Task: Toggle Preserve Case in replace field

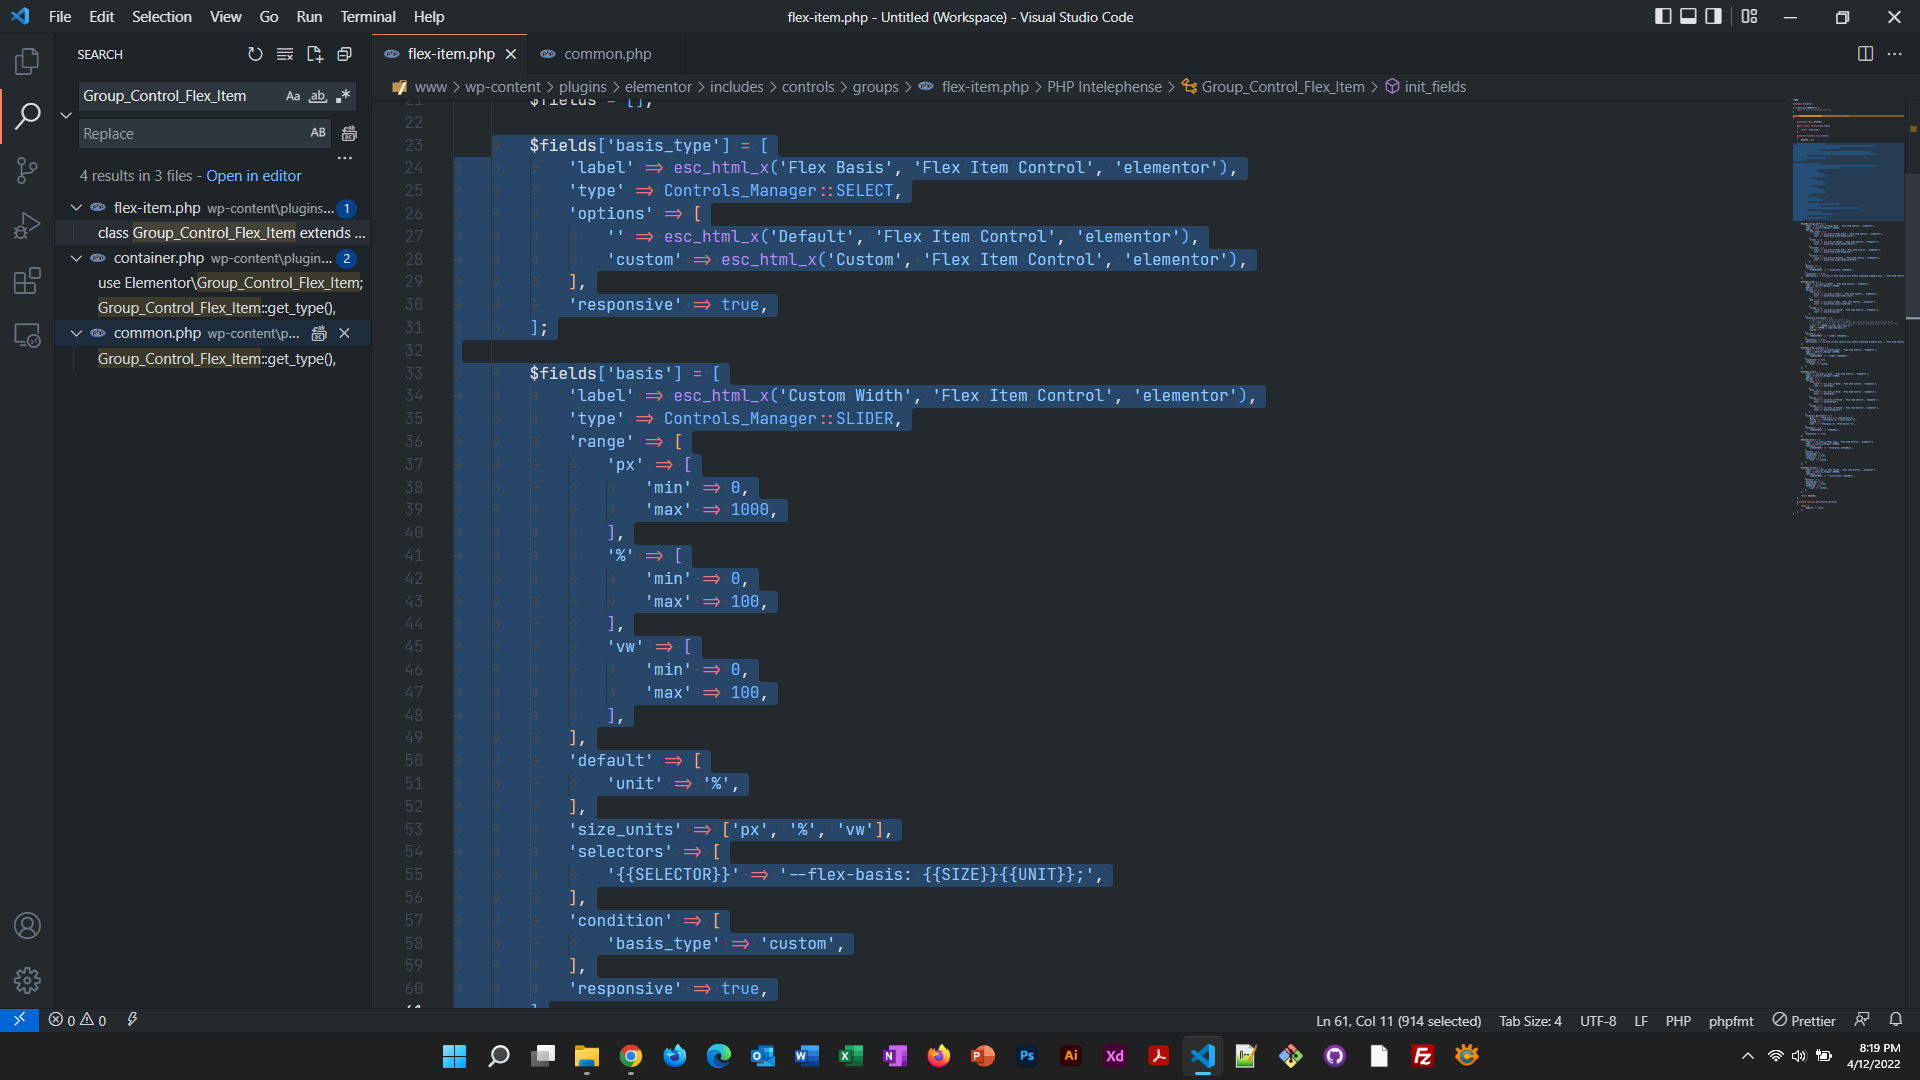Action: coord(318,133)
